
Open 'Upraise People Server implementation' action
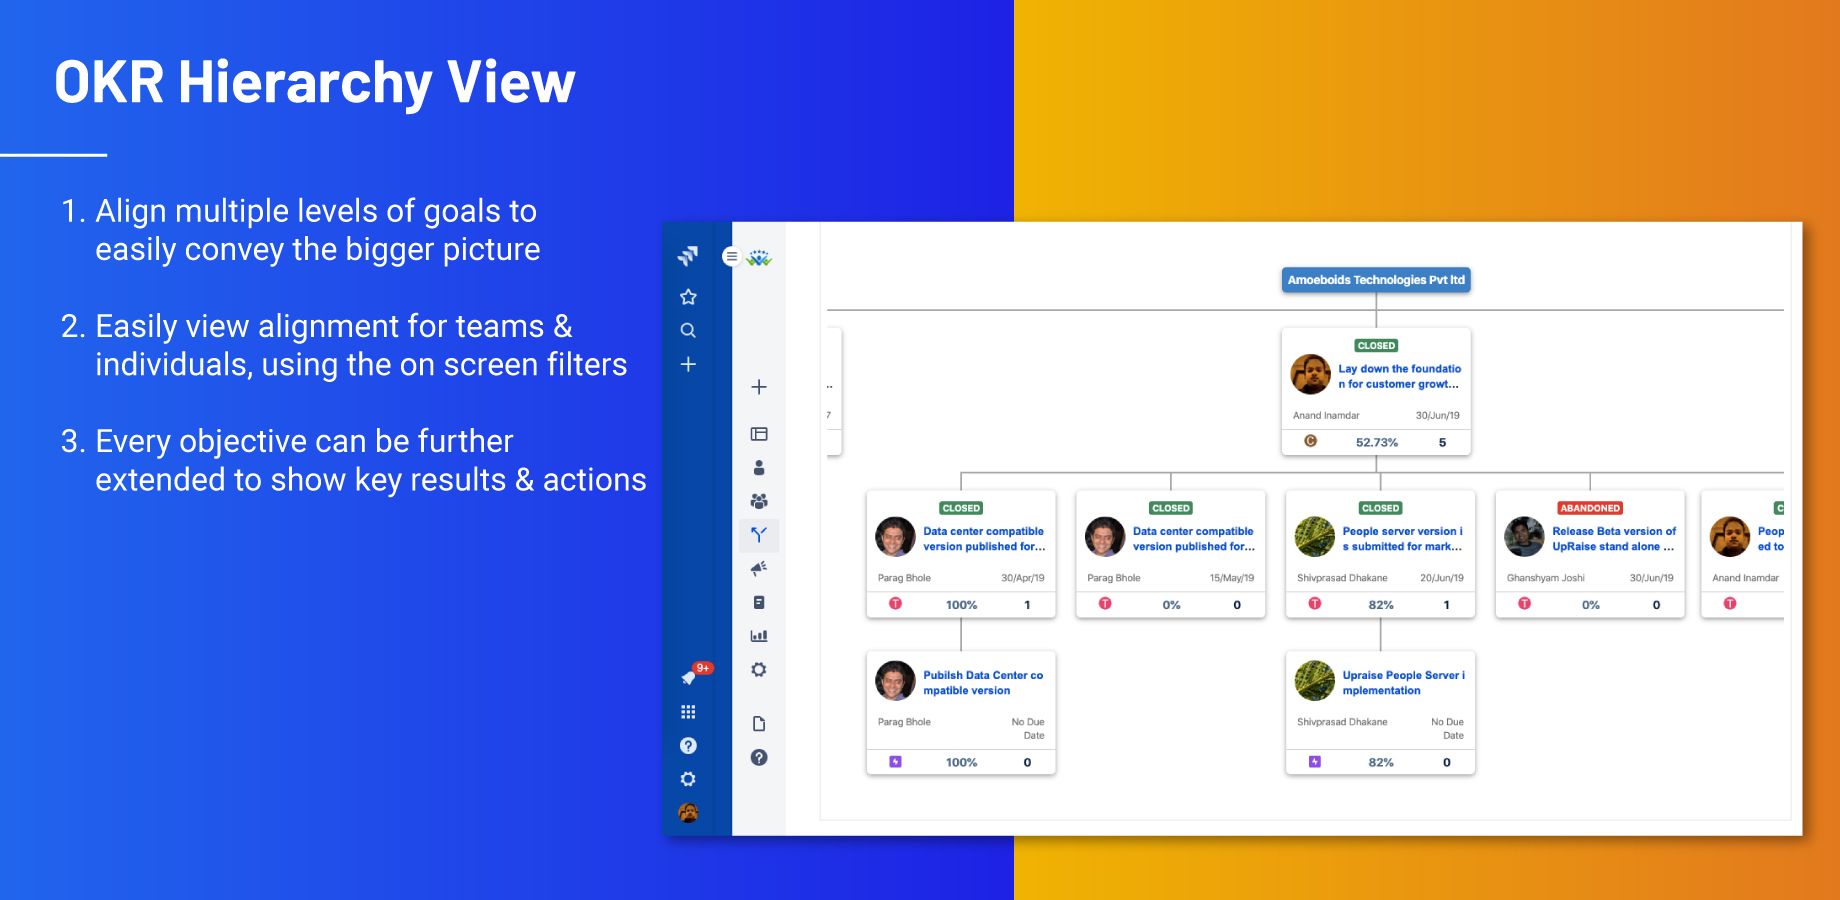(x=1403, y=683)
